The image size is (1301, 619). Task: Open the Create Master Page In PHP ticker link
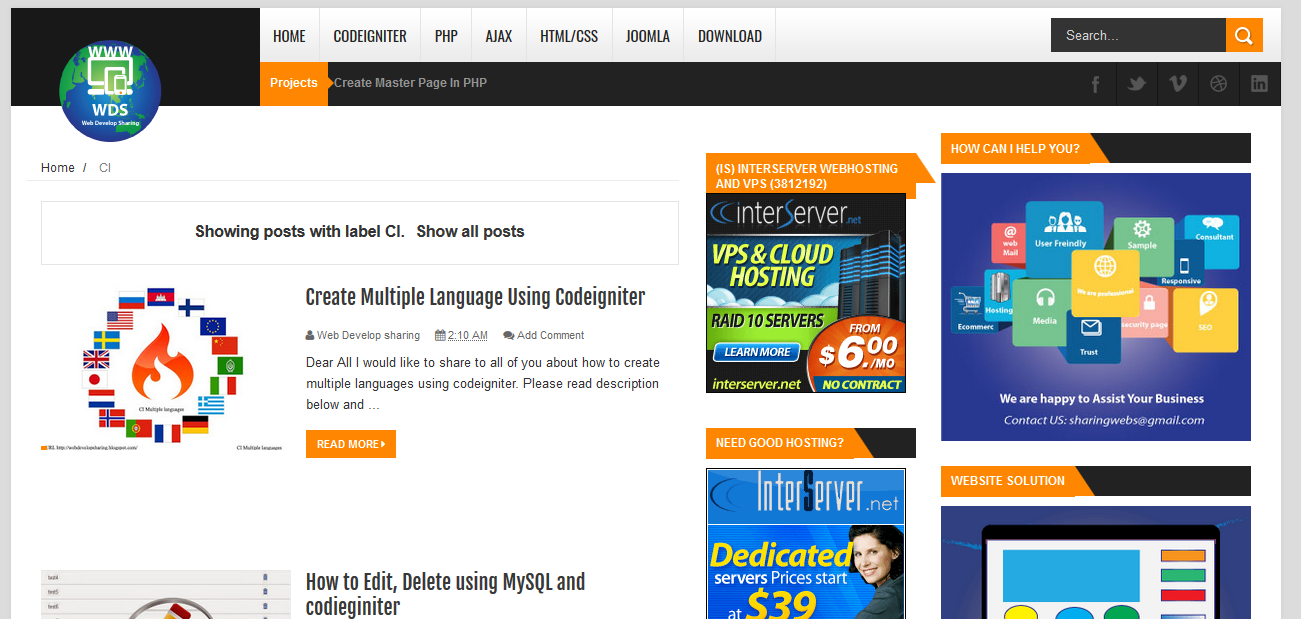coord(410,83)
